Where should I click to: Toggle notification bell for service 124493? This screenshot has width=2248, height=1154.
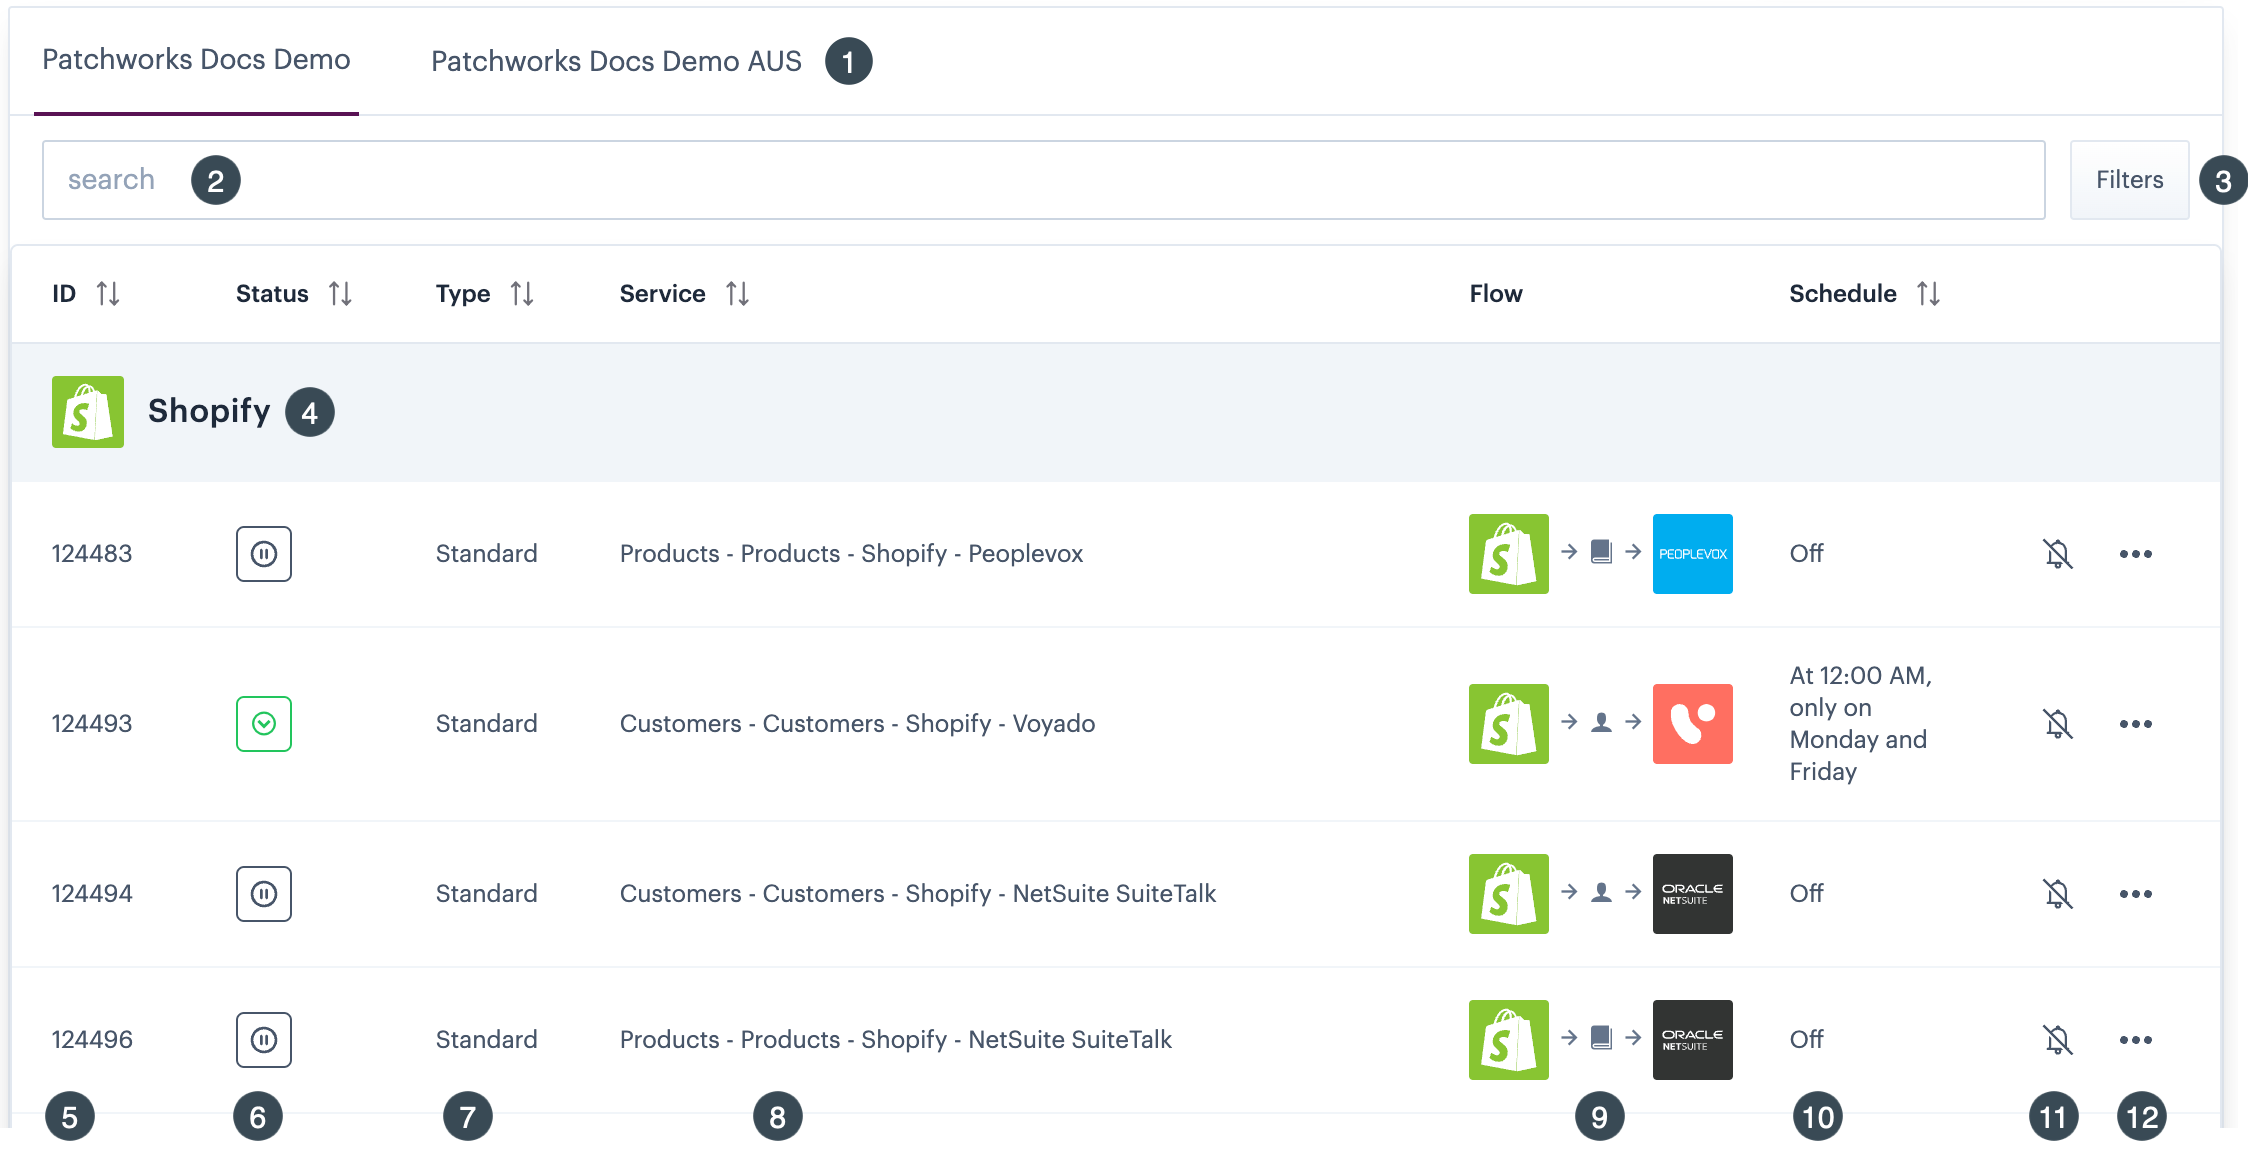point(2058,724)
